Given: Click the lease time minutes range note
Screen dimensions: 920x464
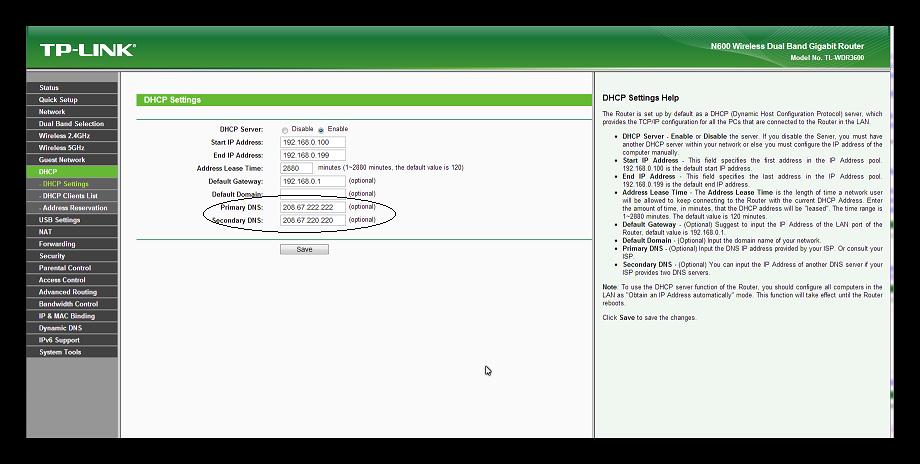Looking at the screenshot, I should click(x=390, y=168).
